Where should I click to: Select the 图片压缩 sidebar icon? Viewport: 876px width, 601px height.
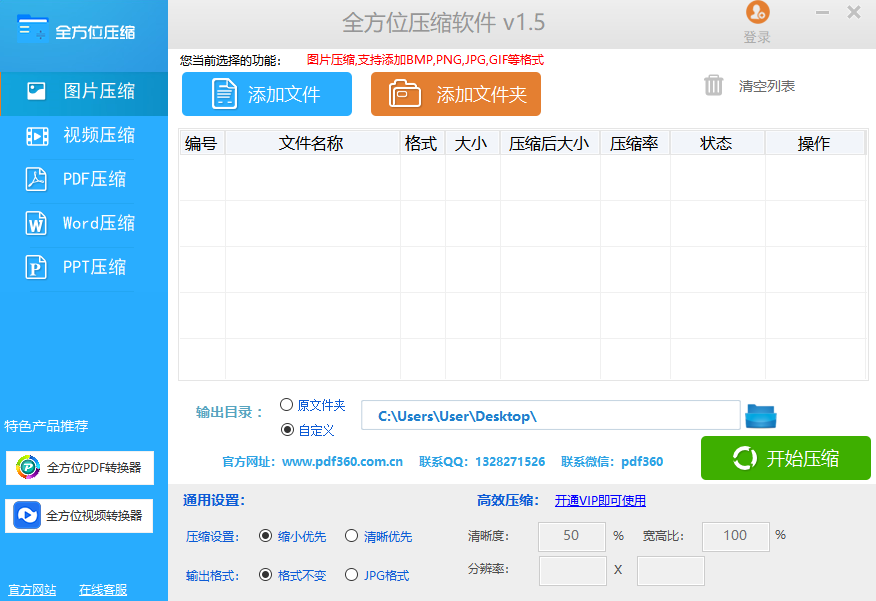(39, 90)
